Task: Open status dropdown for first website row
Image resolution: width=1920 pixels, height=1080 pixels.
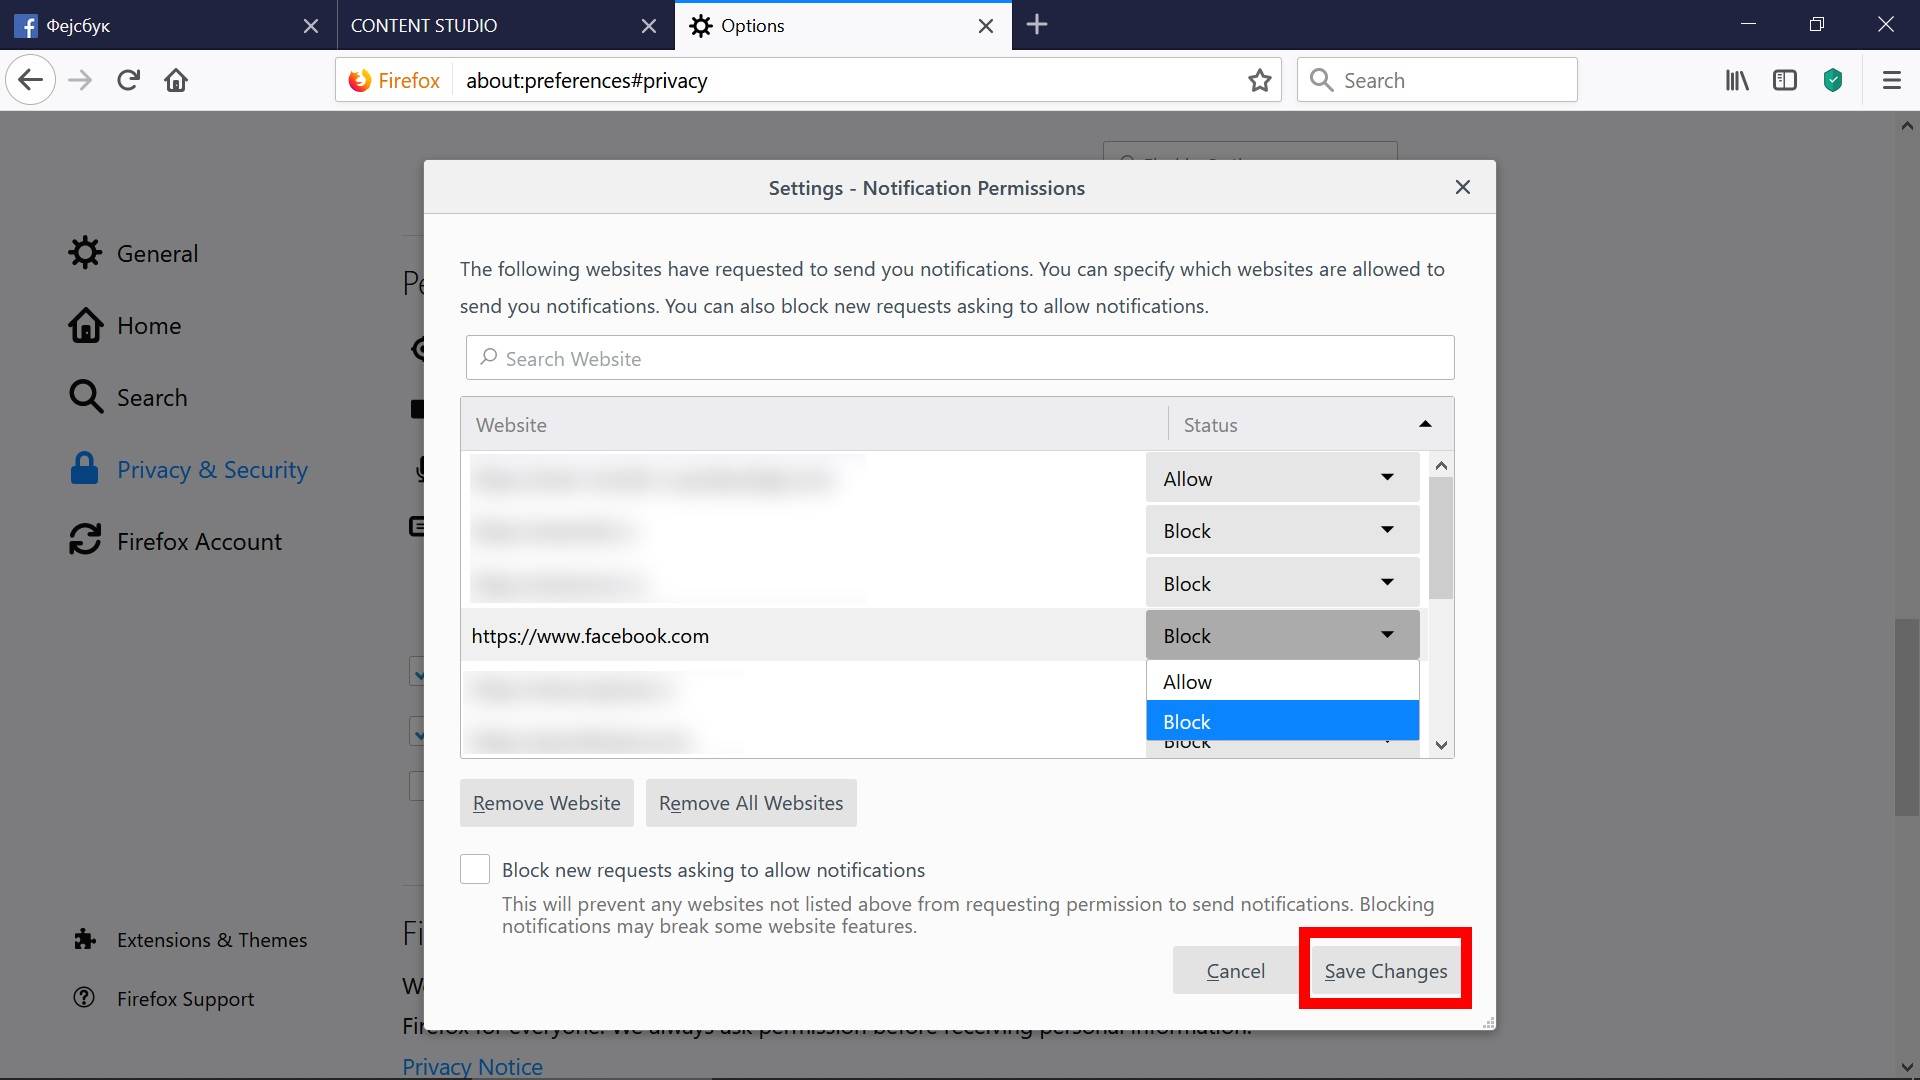Action: (1282, 478)
